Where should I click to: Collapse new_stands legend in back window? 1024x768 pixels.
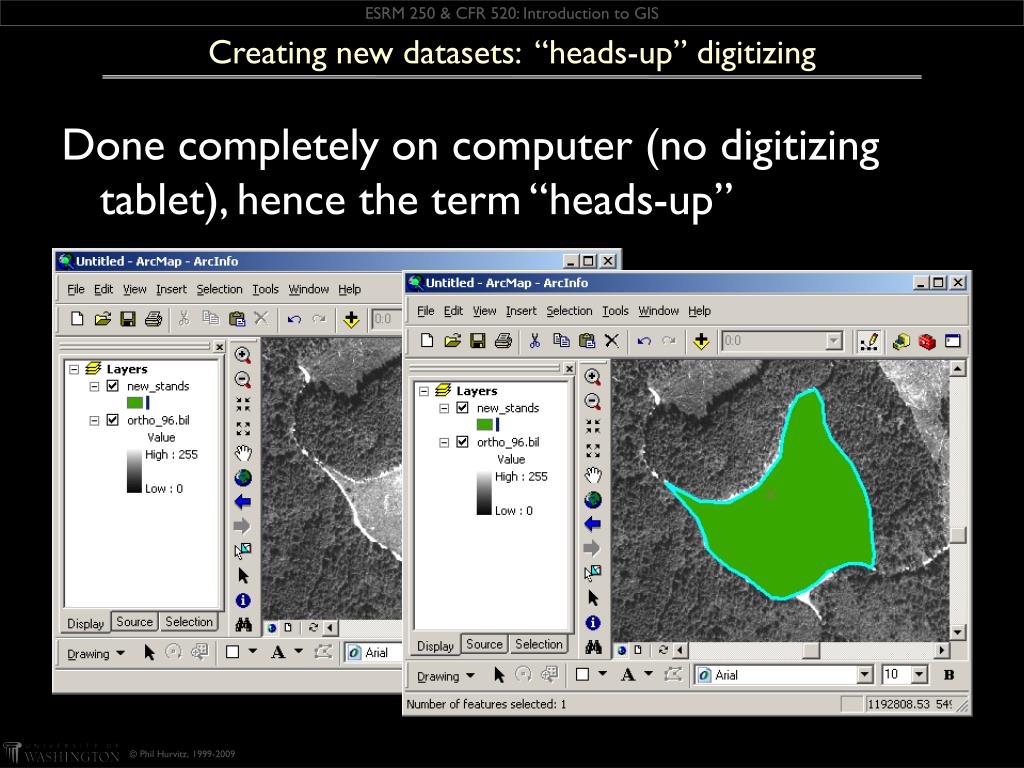tap(94, 386)
